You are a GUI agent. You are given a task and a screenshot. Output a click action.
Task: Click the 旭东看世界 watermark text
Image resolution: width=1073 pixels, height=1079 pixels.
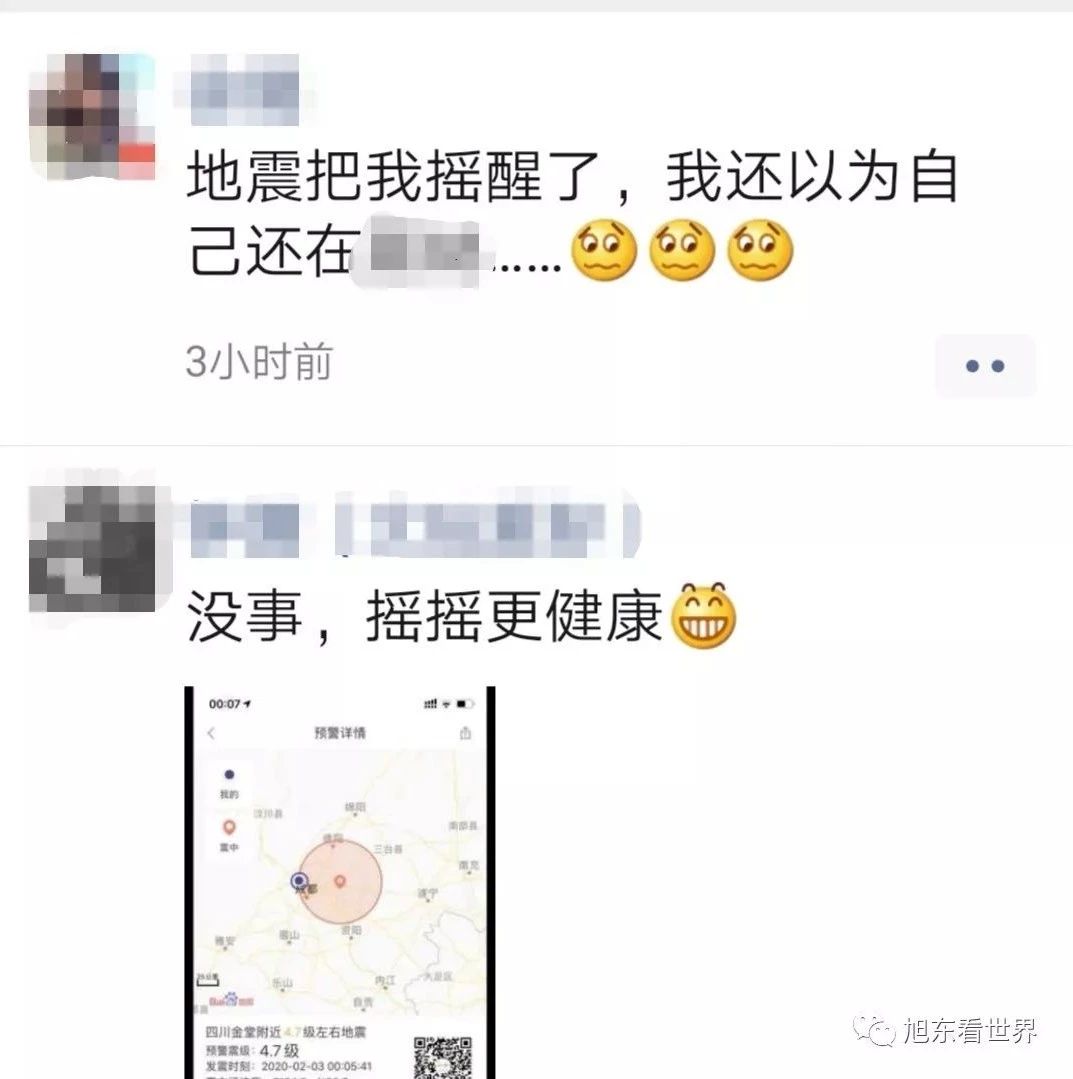969,1031
